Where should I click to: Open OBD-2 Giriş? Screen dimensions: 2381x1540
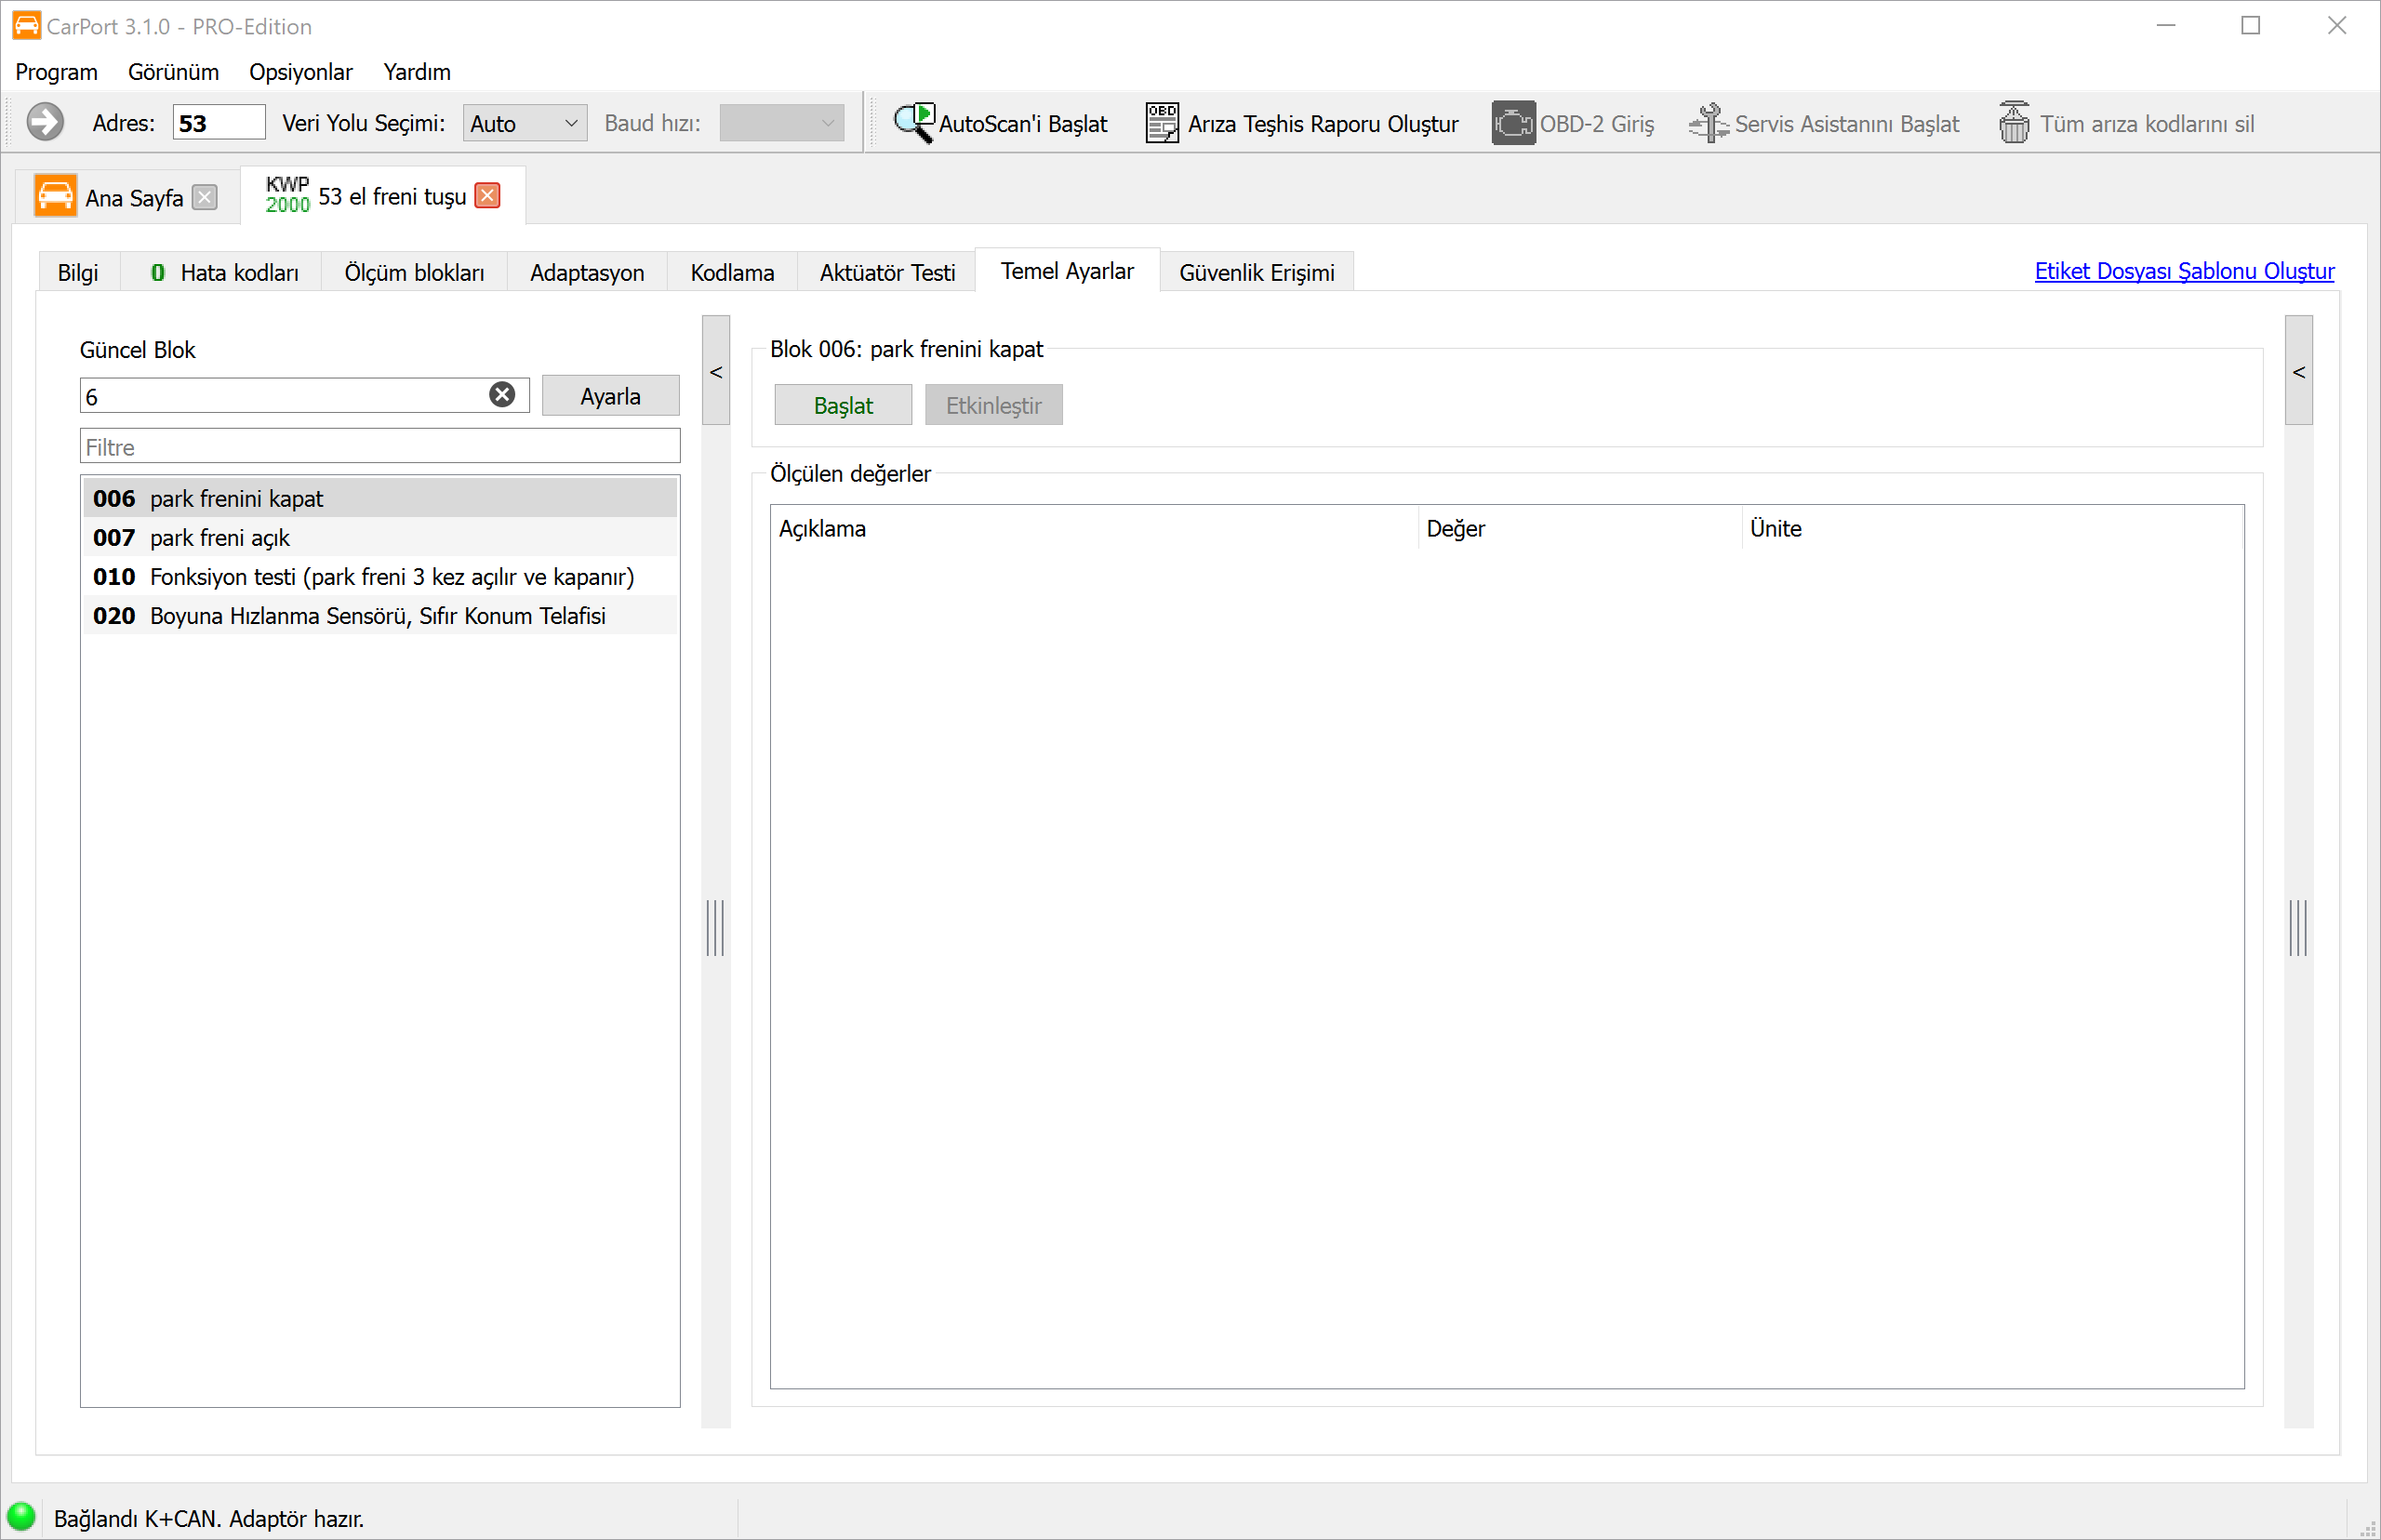[1573, 123]
